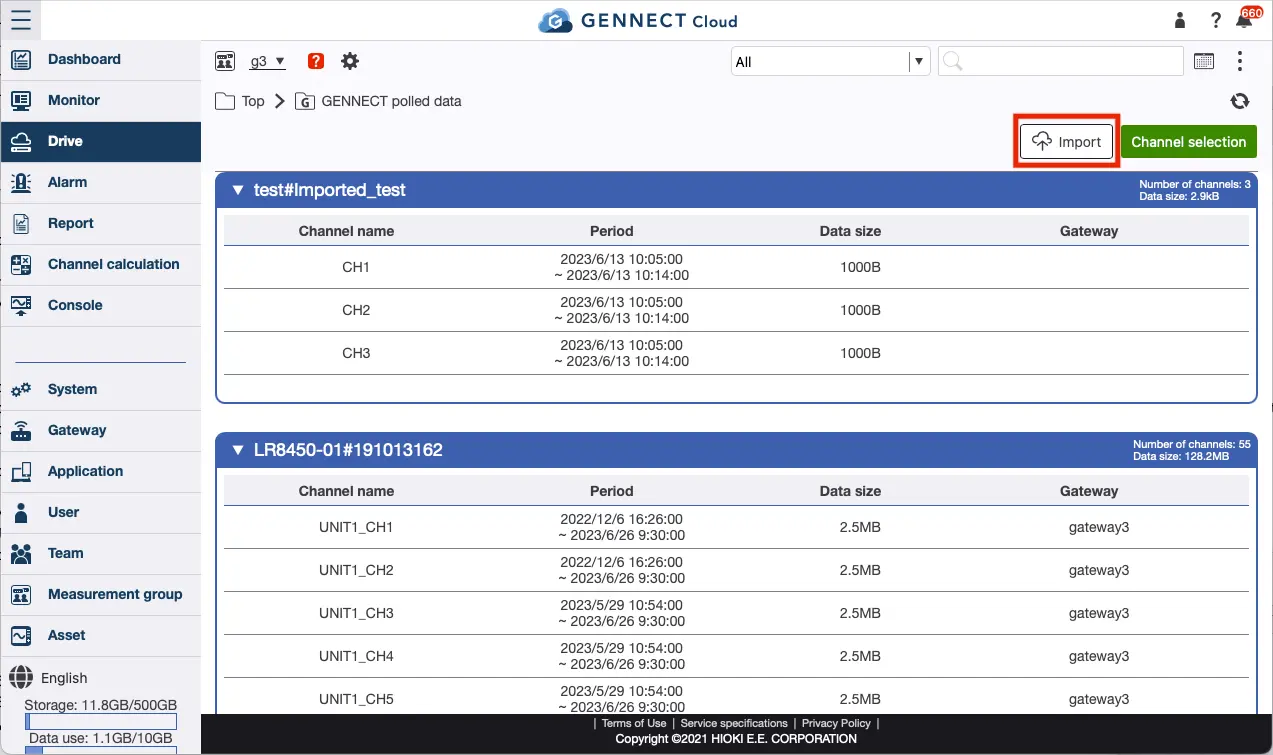Viewport: 1273px width, 755px height.
Task: Collapse the test#Imported_test data group
Action: point(237,190)
